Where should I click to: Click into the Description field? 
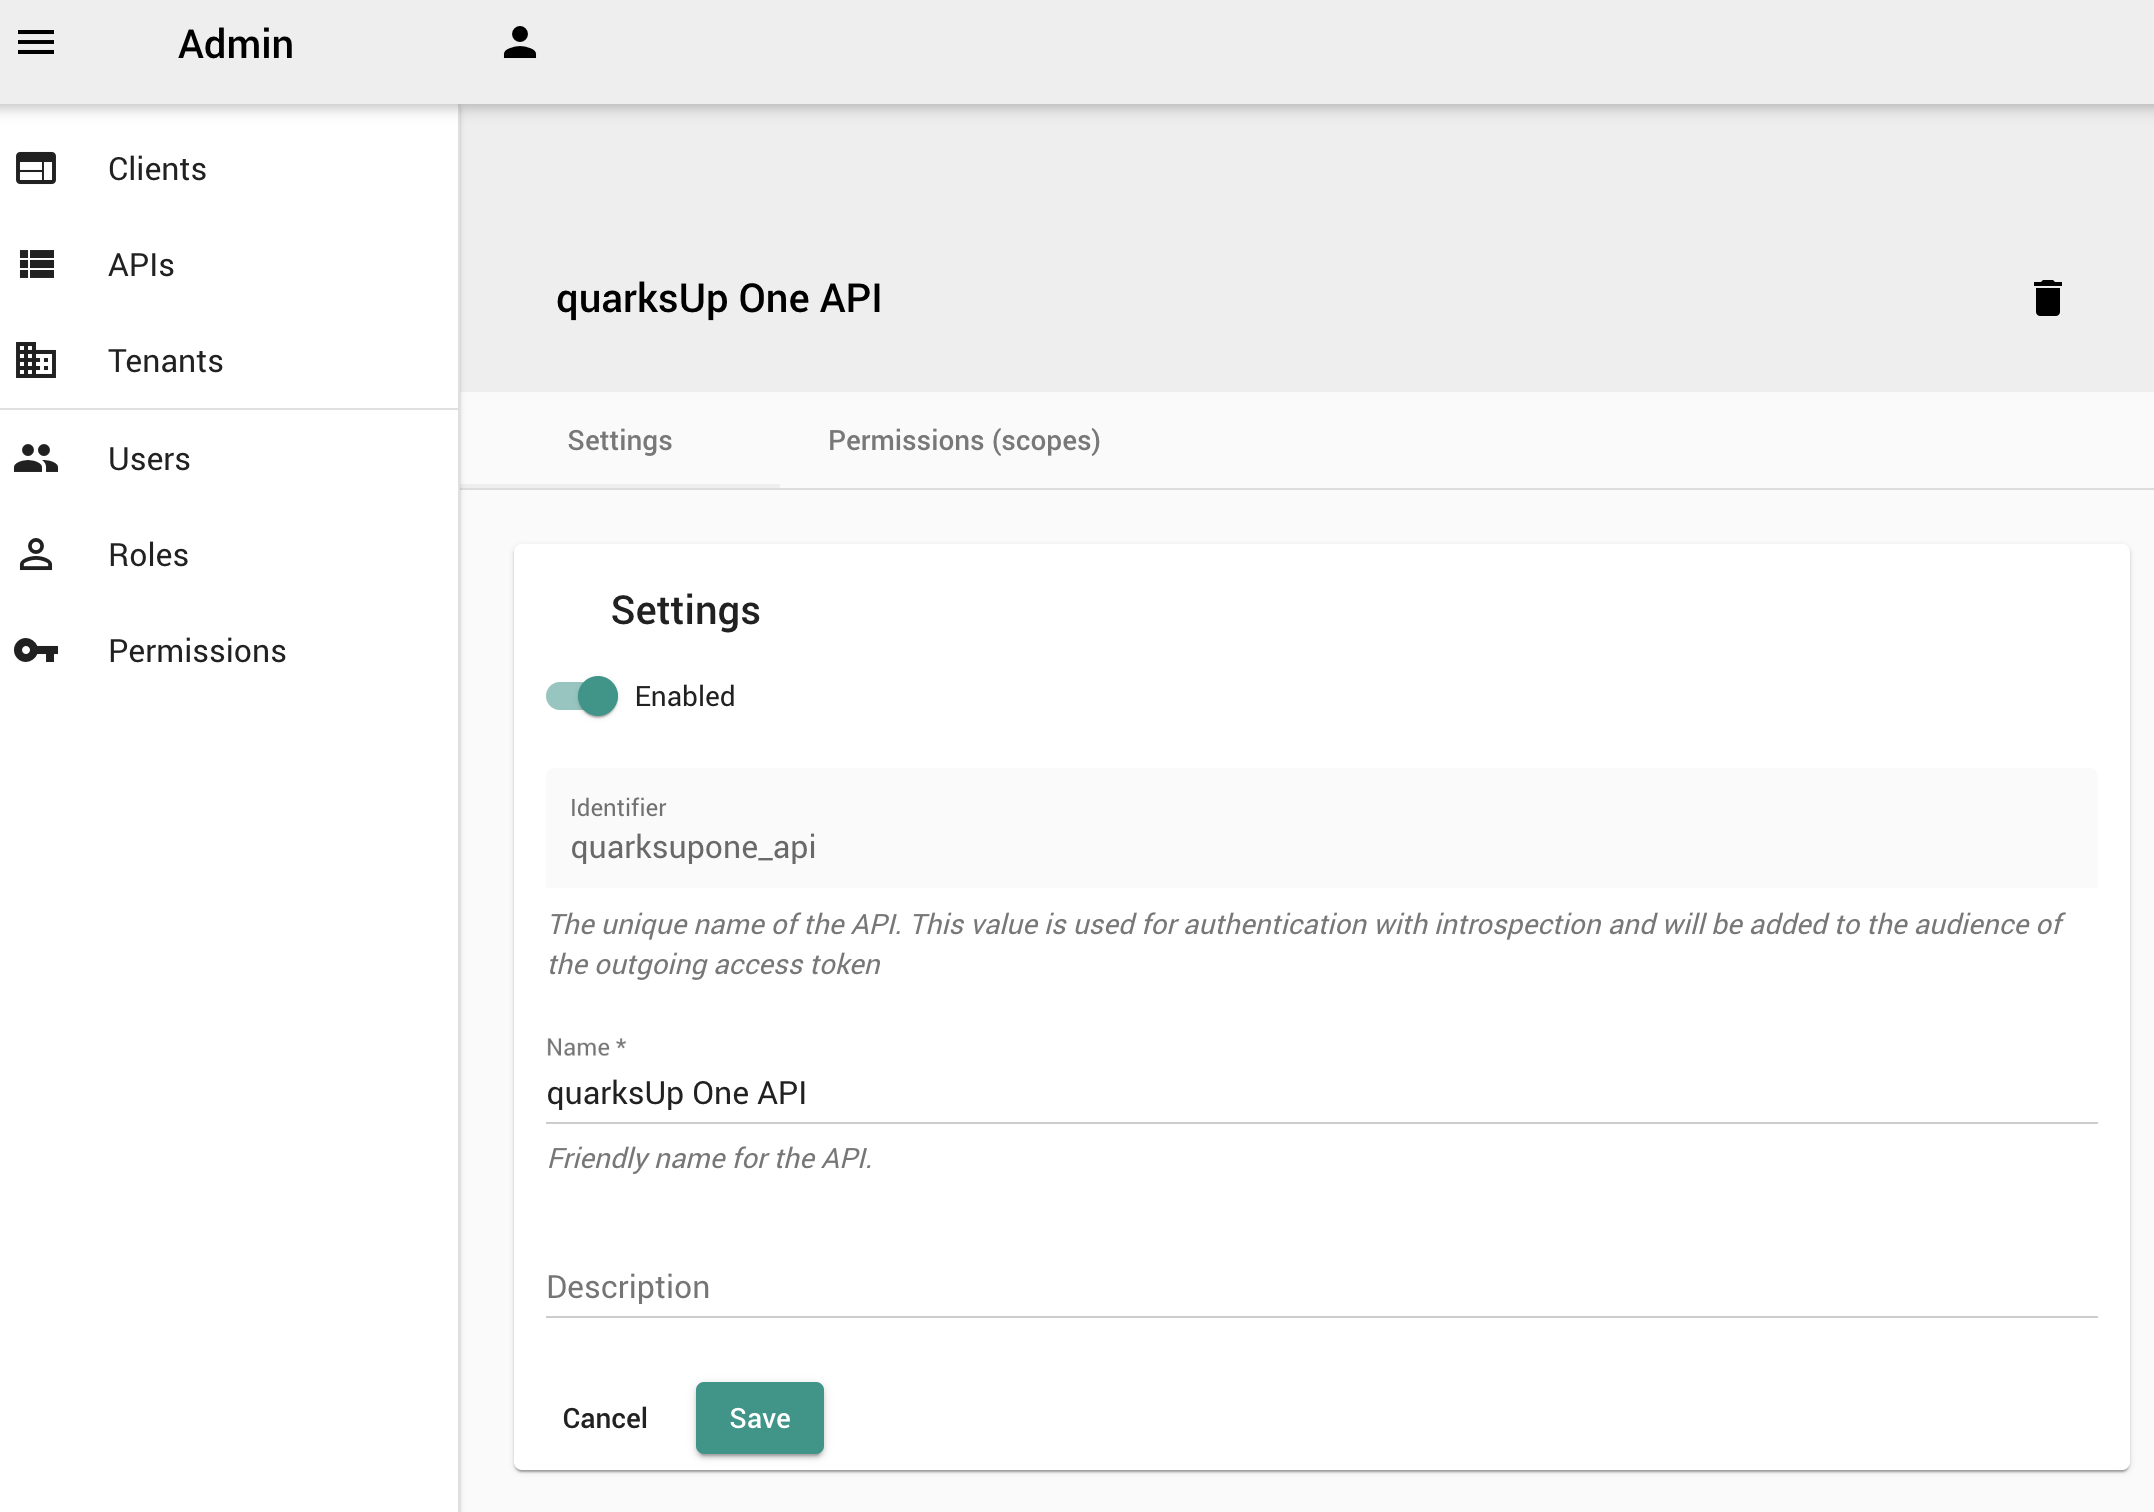coord(1322,1287)
